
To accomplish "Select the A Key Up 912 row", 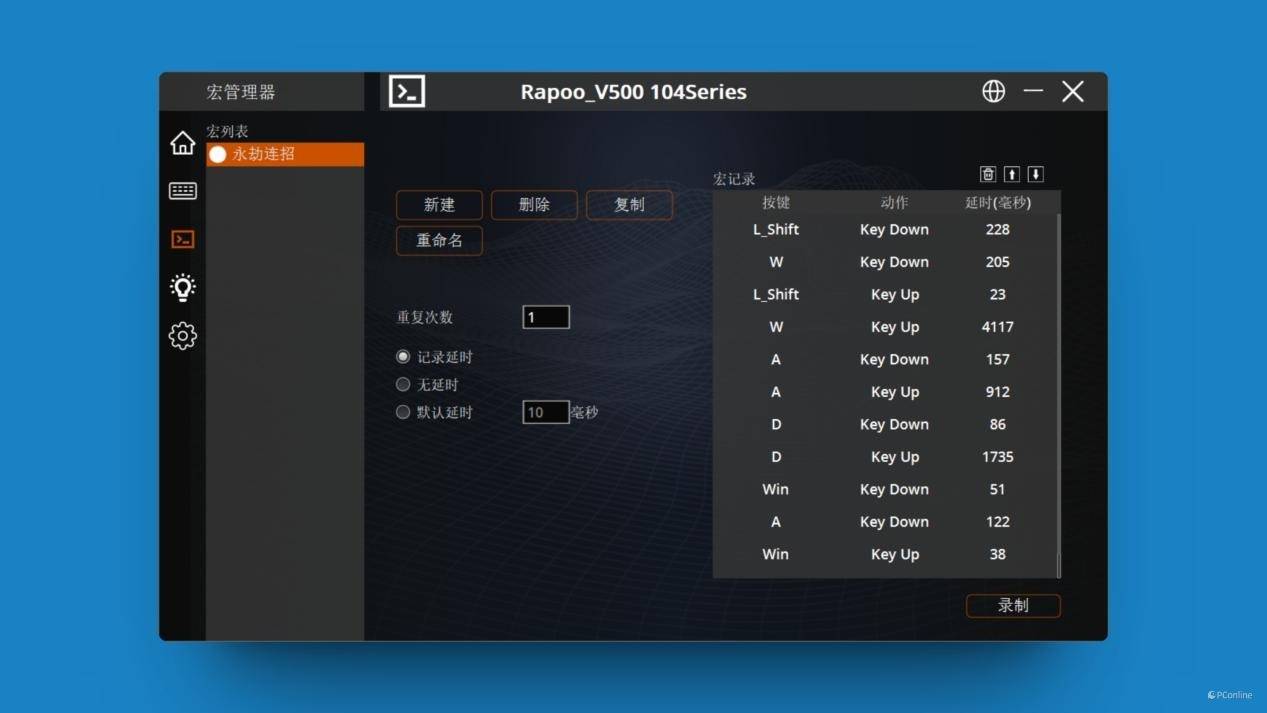I will (x=885, y=392).
